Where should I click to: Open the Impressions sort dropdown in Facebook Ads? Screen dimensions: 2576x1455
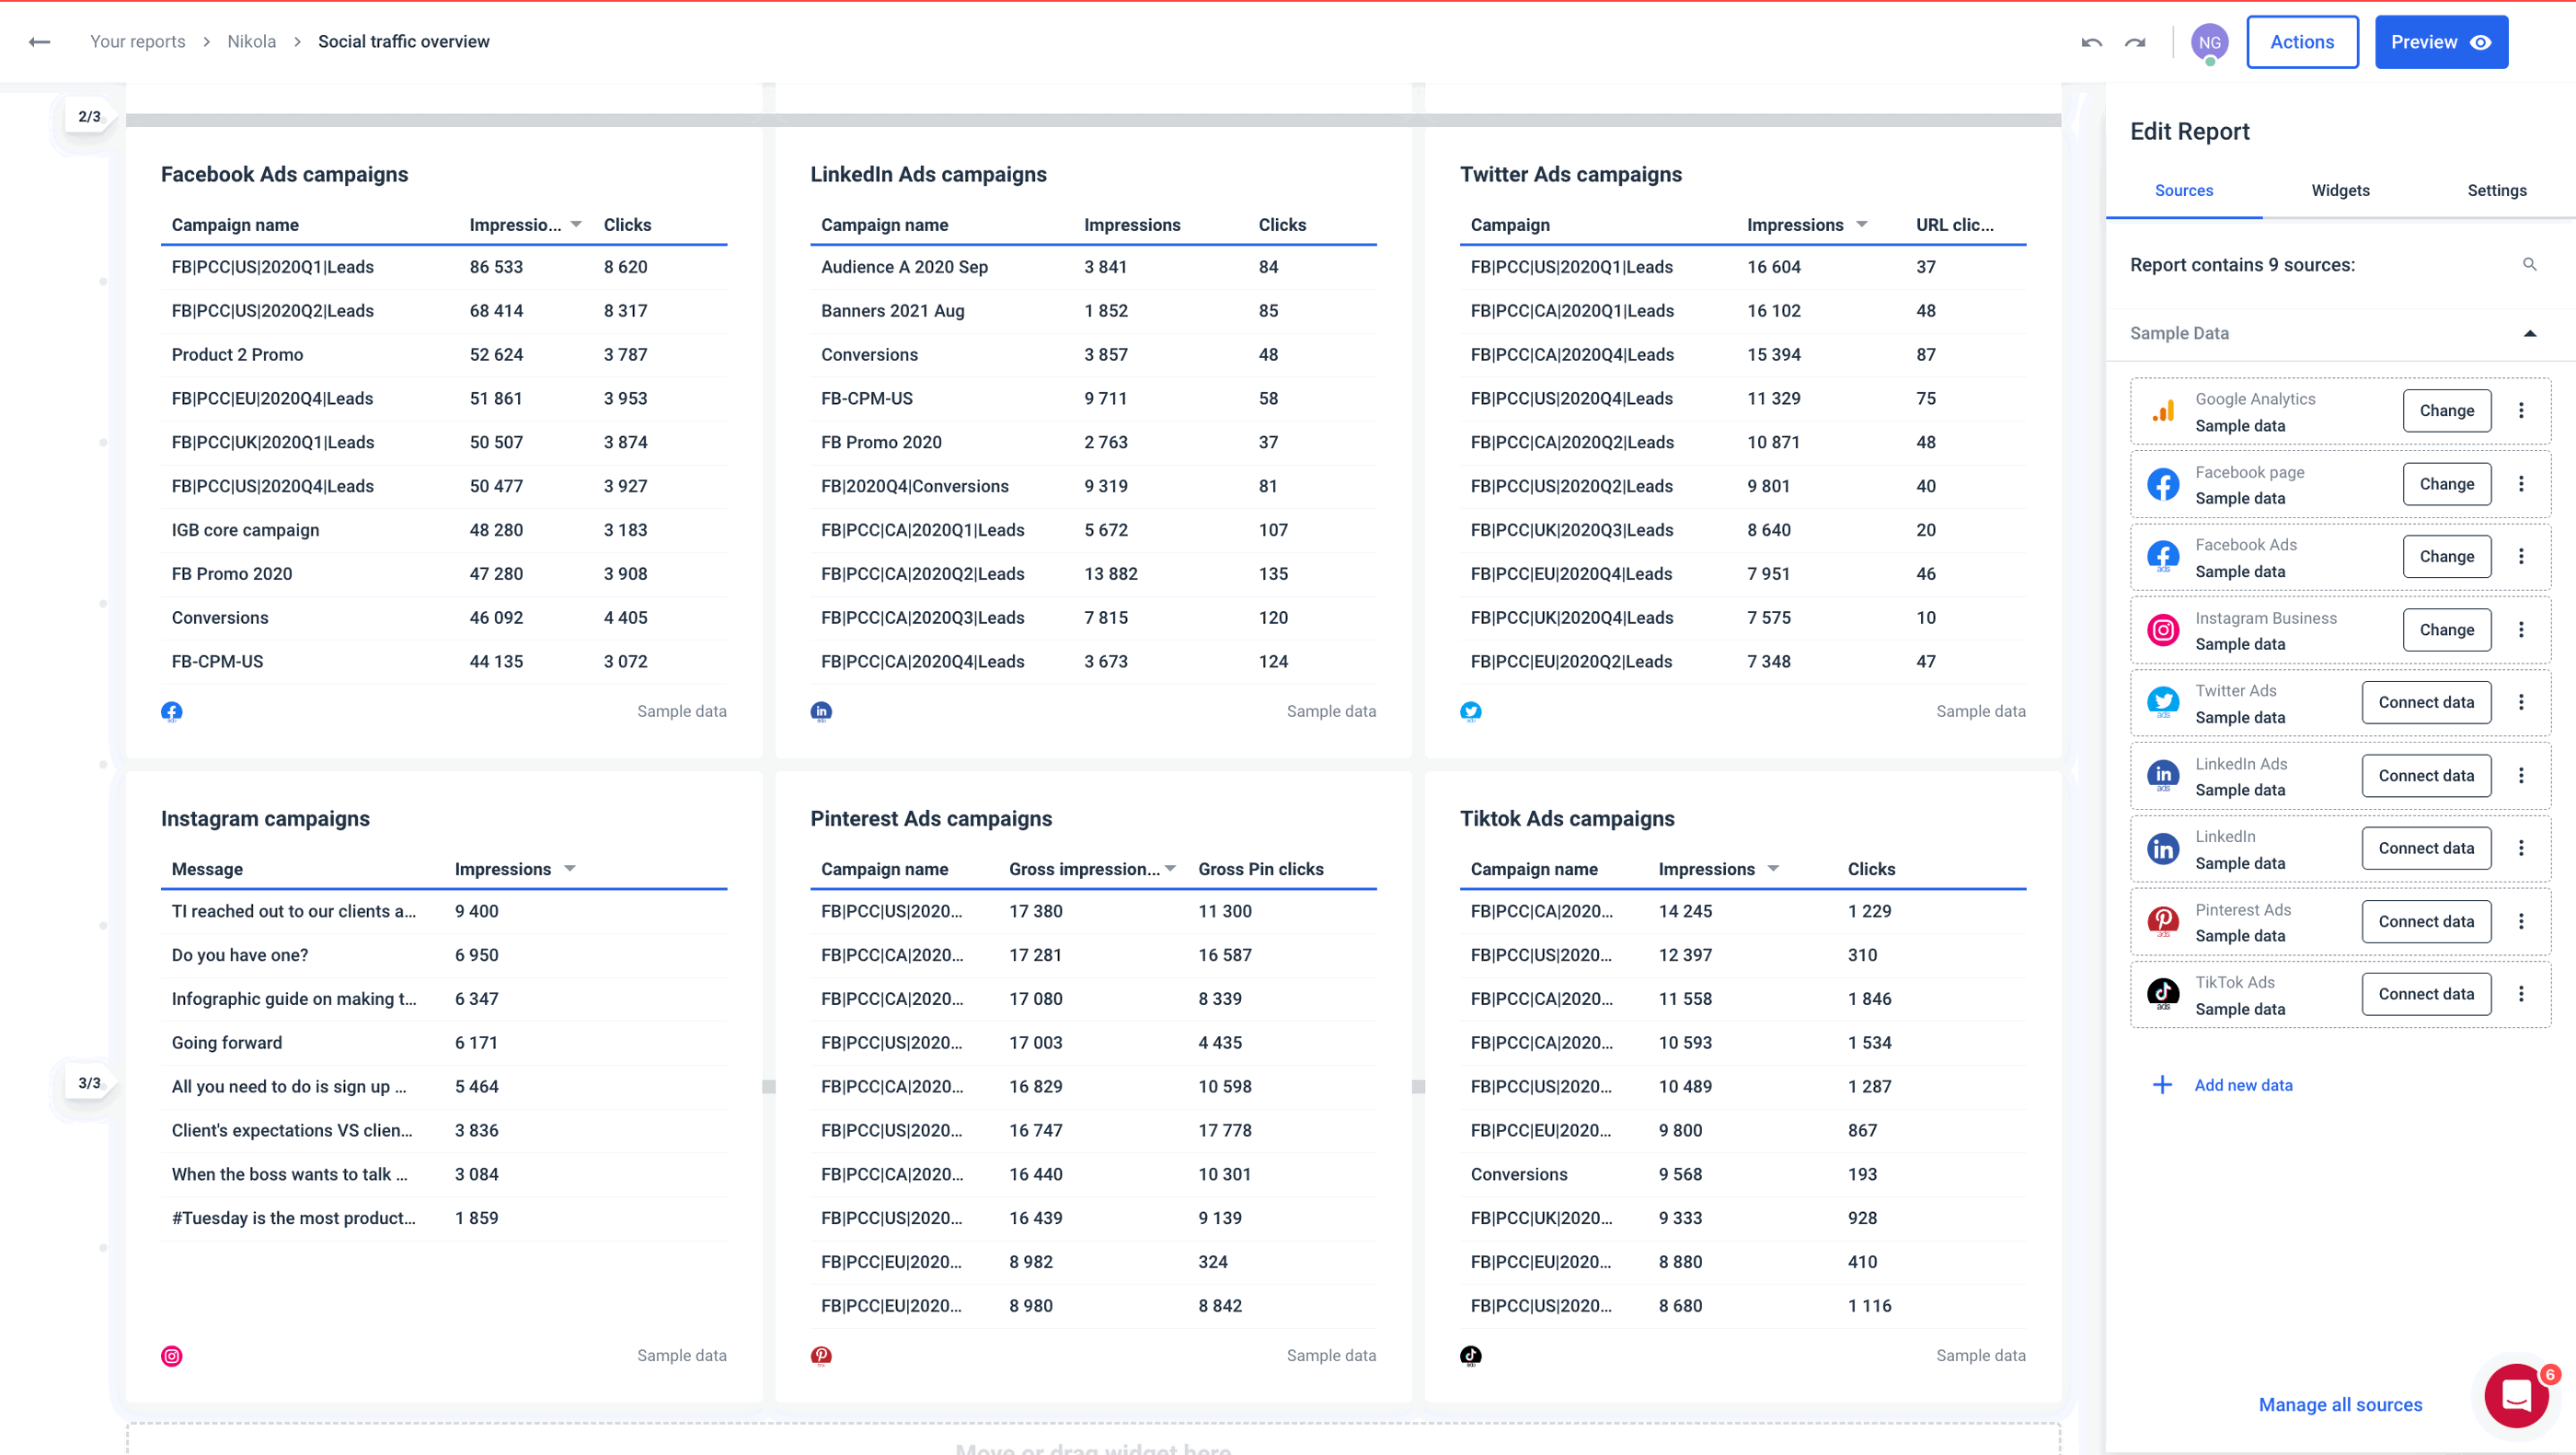pos(575,224)
